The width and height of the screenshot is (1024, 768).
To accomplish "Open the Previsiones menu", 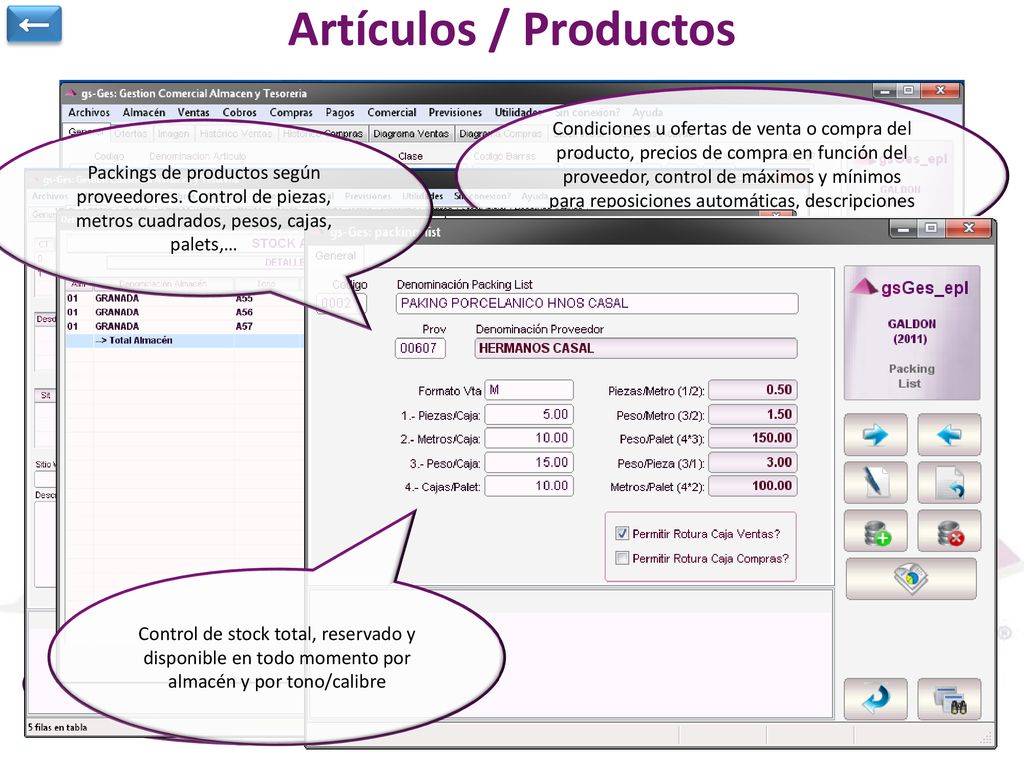I will pyautogui.click(x=455, y=112).
